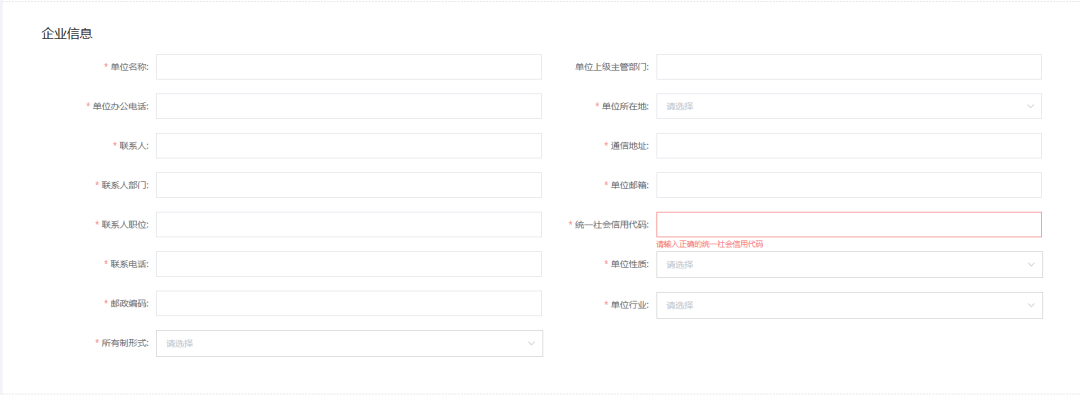The height and width of the screenshot is (395, 1080).
Task: Open the 单位性质 dropdown
Action: 849,265
